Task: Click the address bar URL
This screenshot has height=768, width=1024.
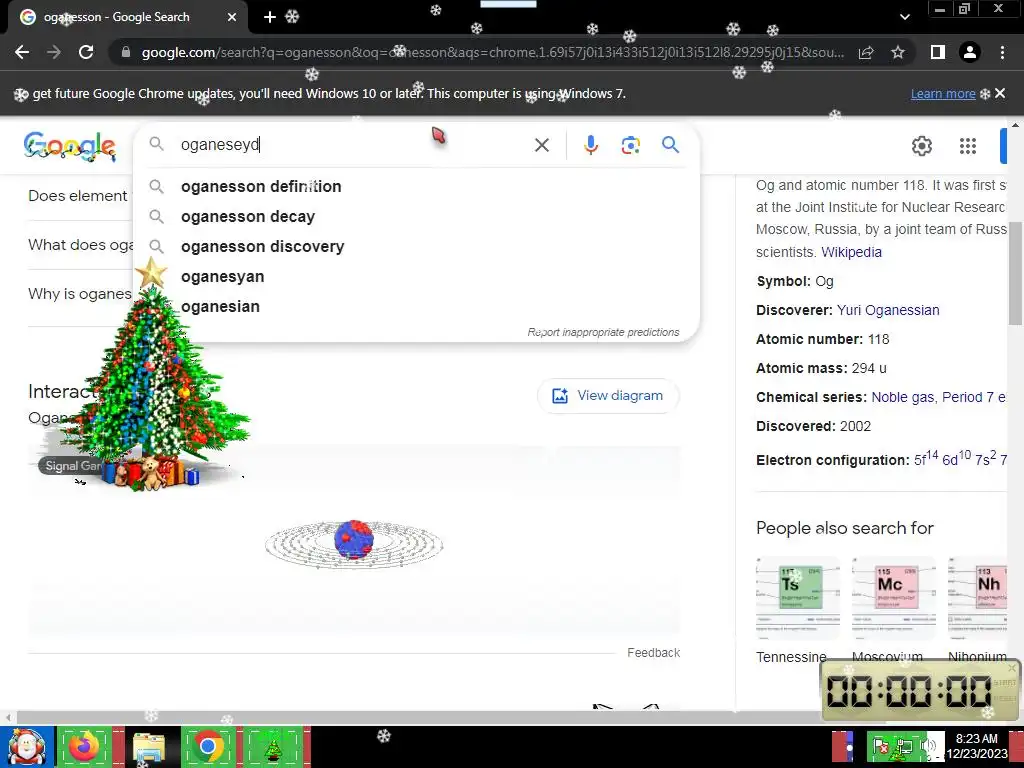Action: [x=492, y=52]
